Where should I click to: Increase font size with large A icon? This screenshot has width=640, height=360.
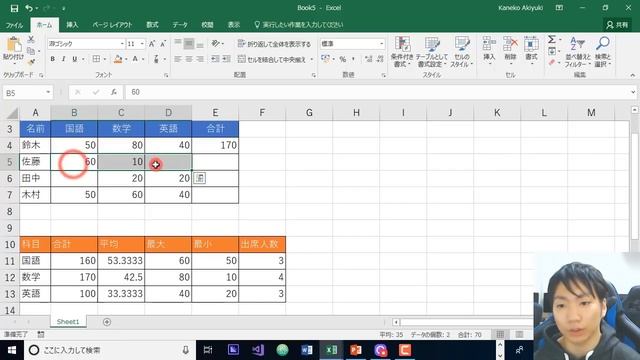152,44
